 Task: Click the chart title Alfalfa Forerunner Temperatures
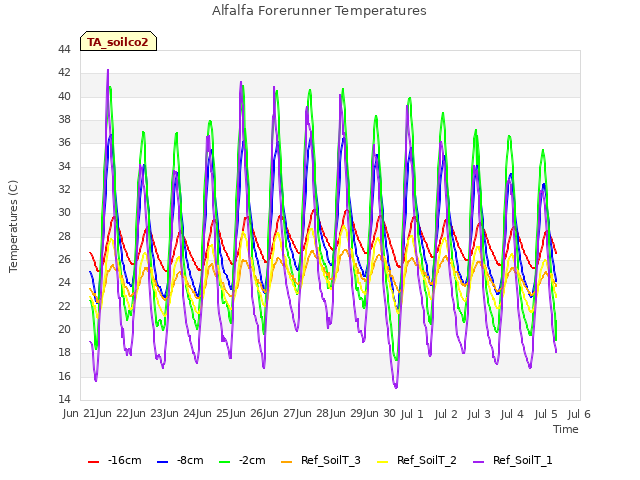(319, 11)
